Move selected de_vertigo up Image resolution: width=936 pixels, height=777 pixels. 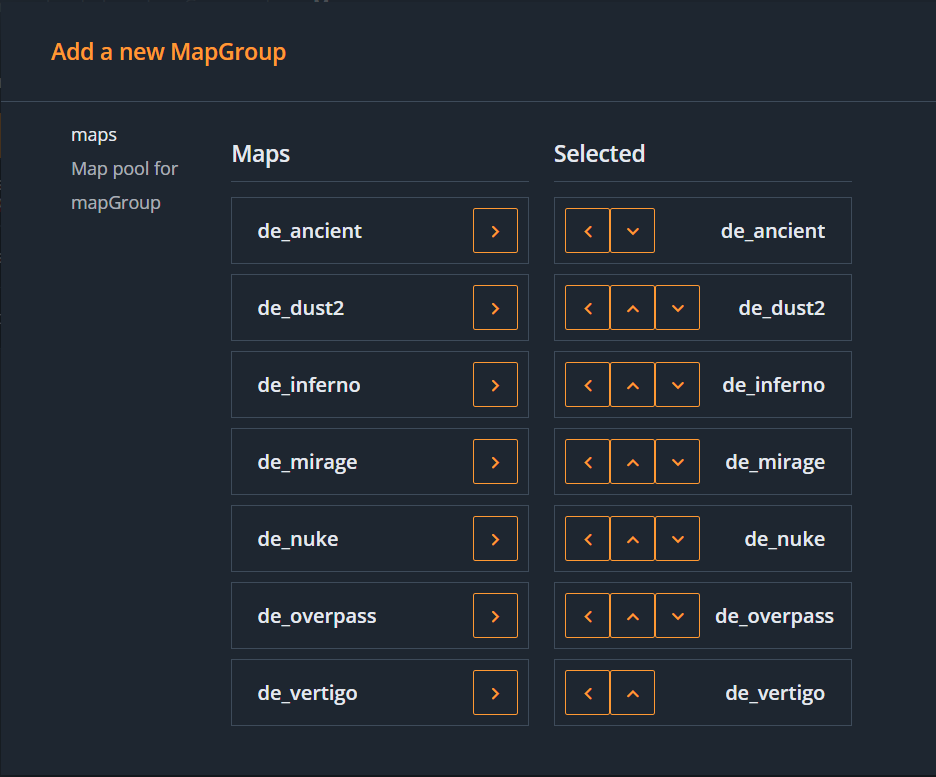pyautogui.click(x=632, y=693)
